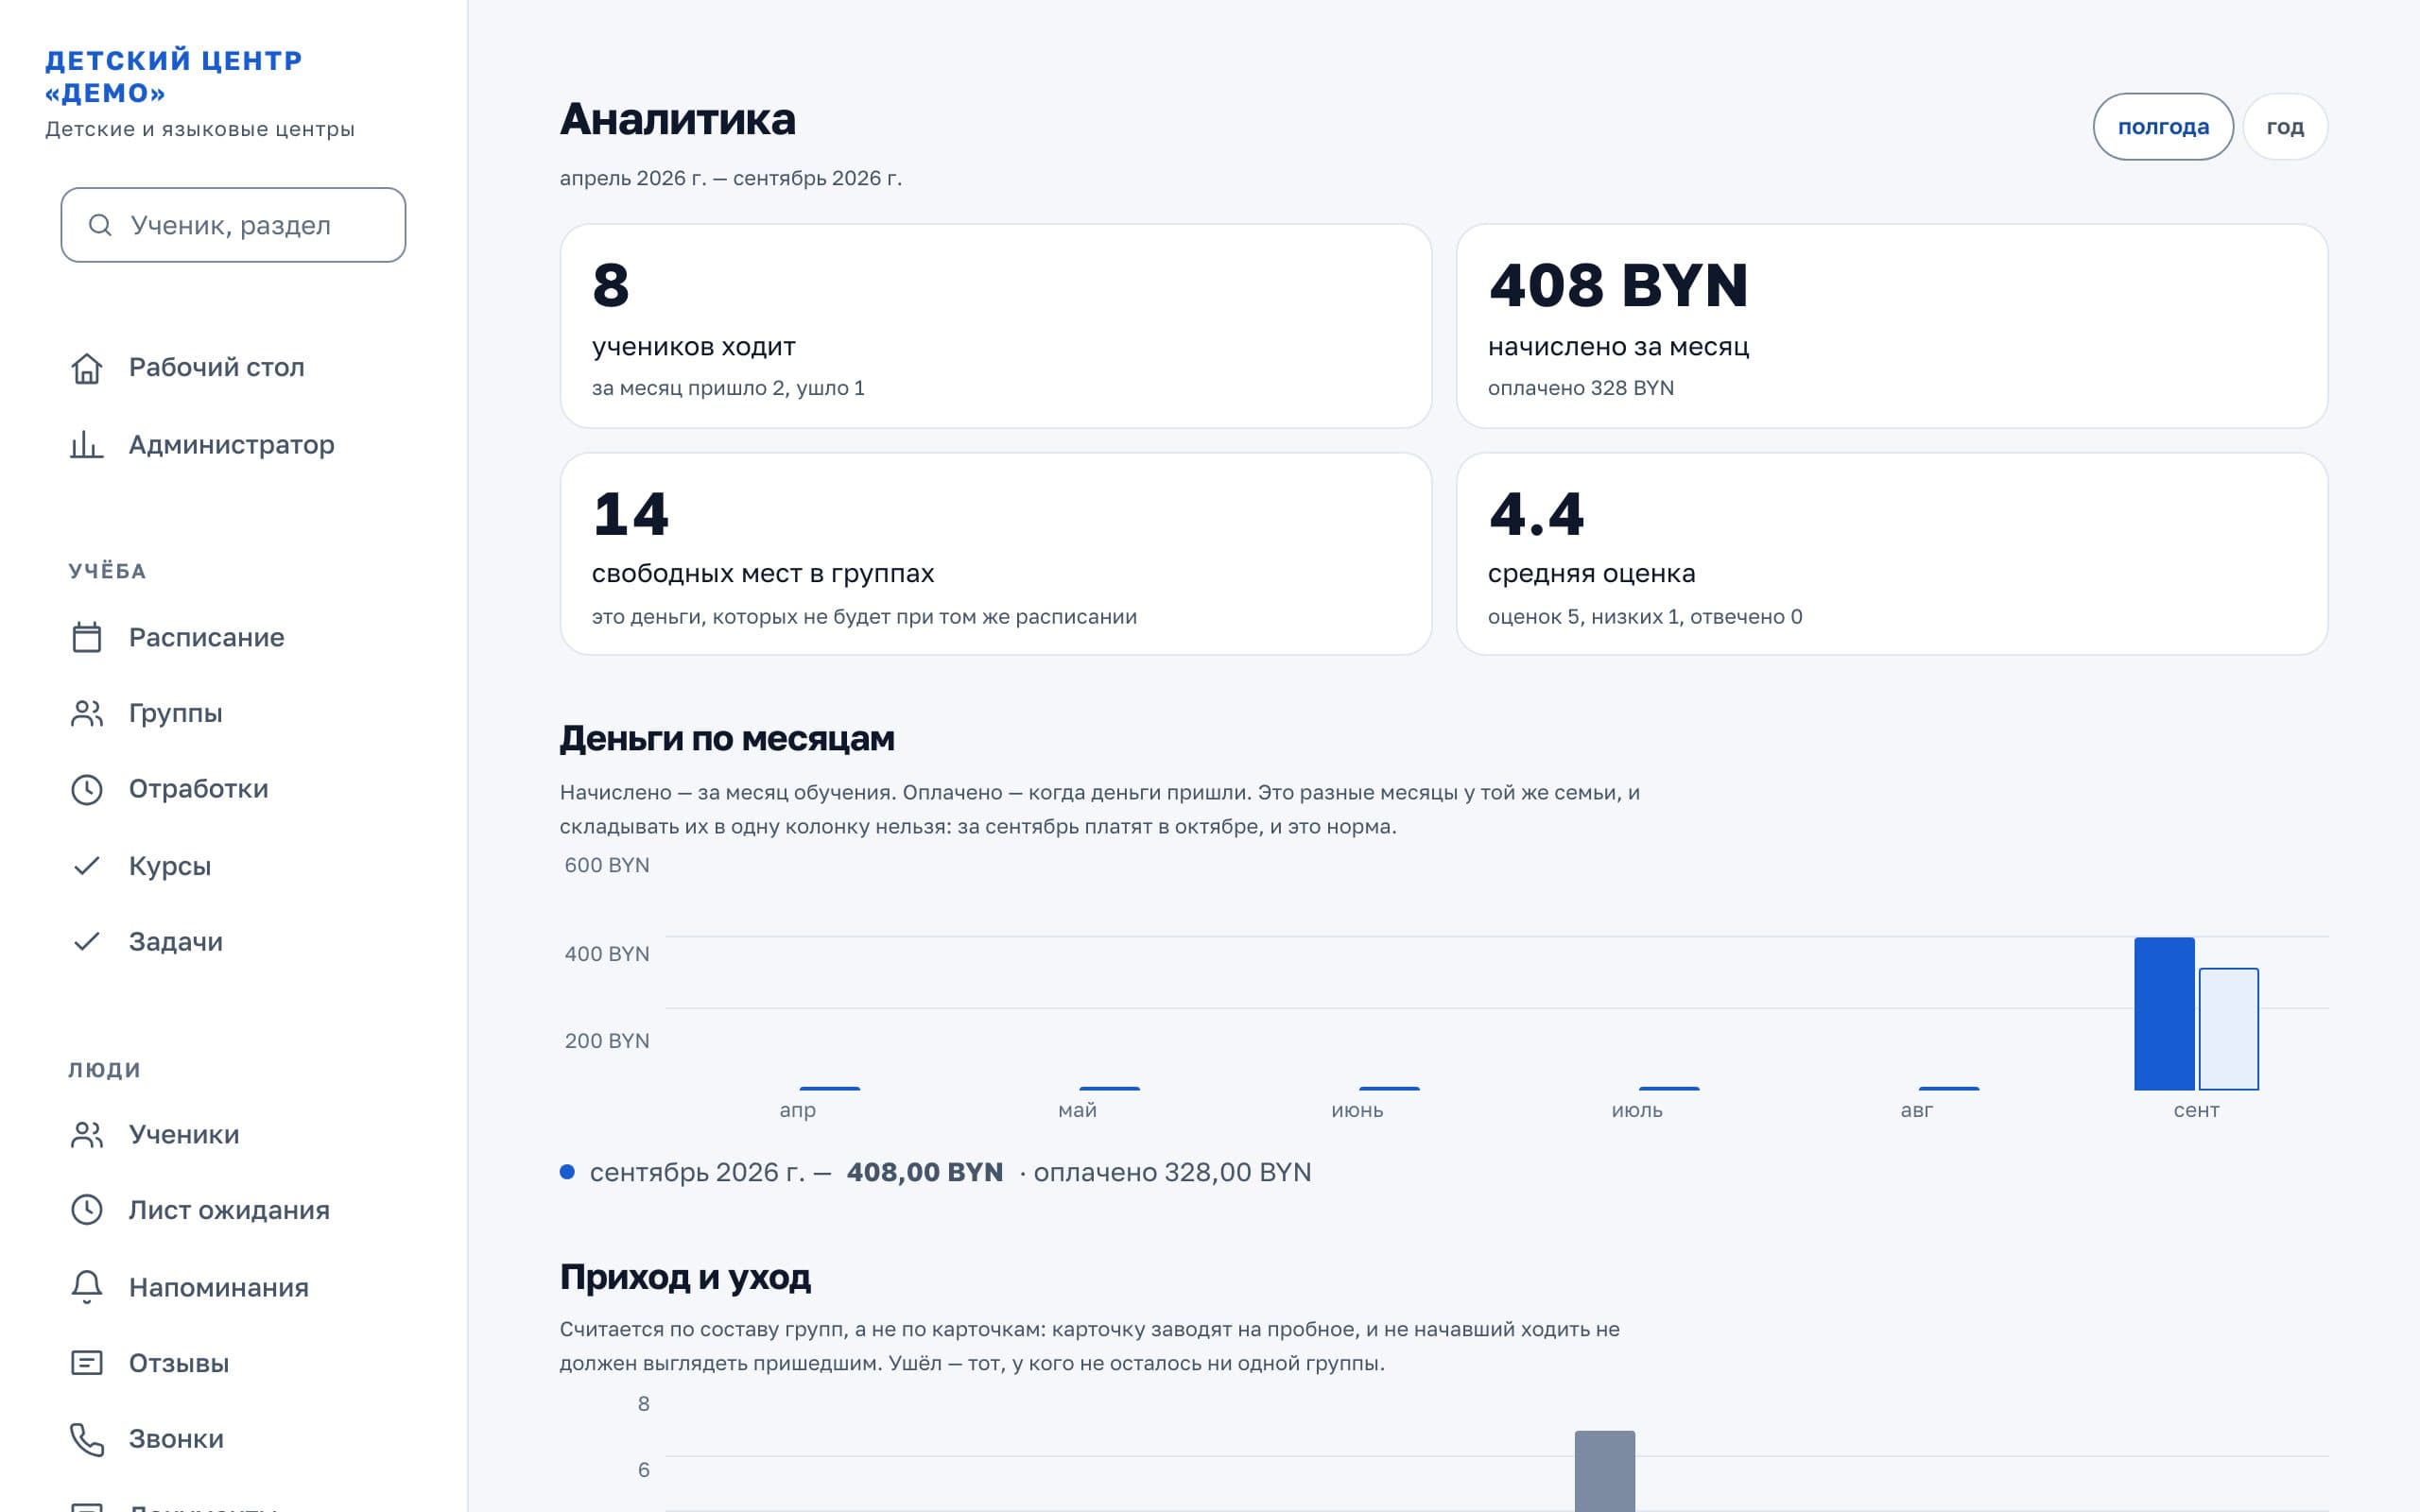Switch the period to год
The height and width of the screenshot is (1512, 2420).
click(2285, 127)
